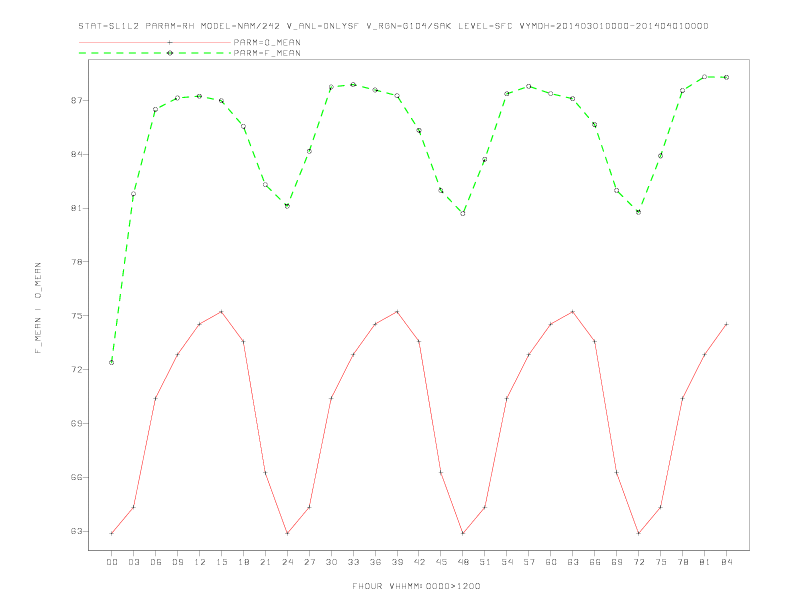Click the x-axis tick label 42
This screenshot has width=792, height=612.
[x=419, y=562]
